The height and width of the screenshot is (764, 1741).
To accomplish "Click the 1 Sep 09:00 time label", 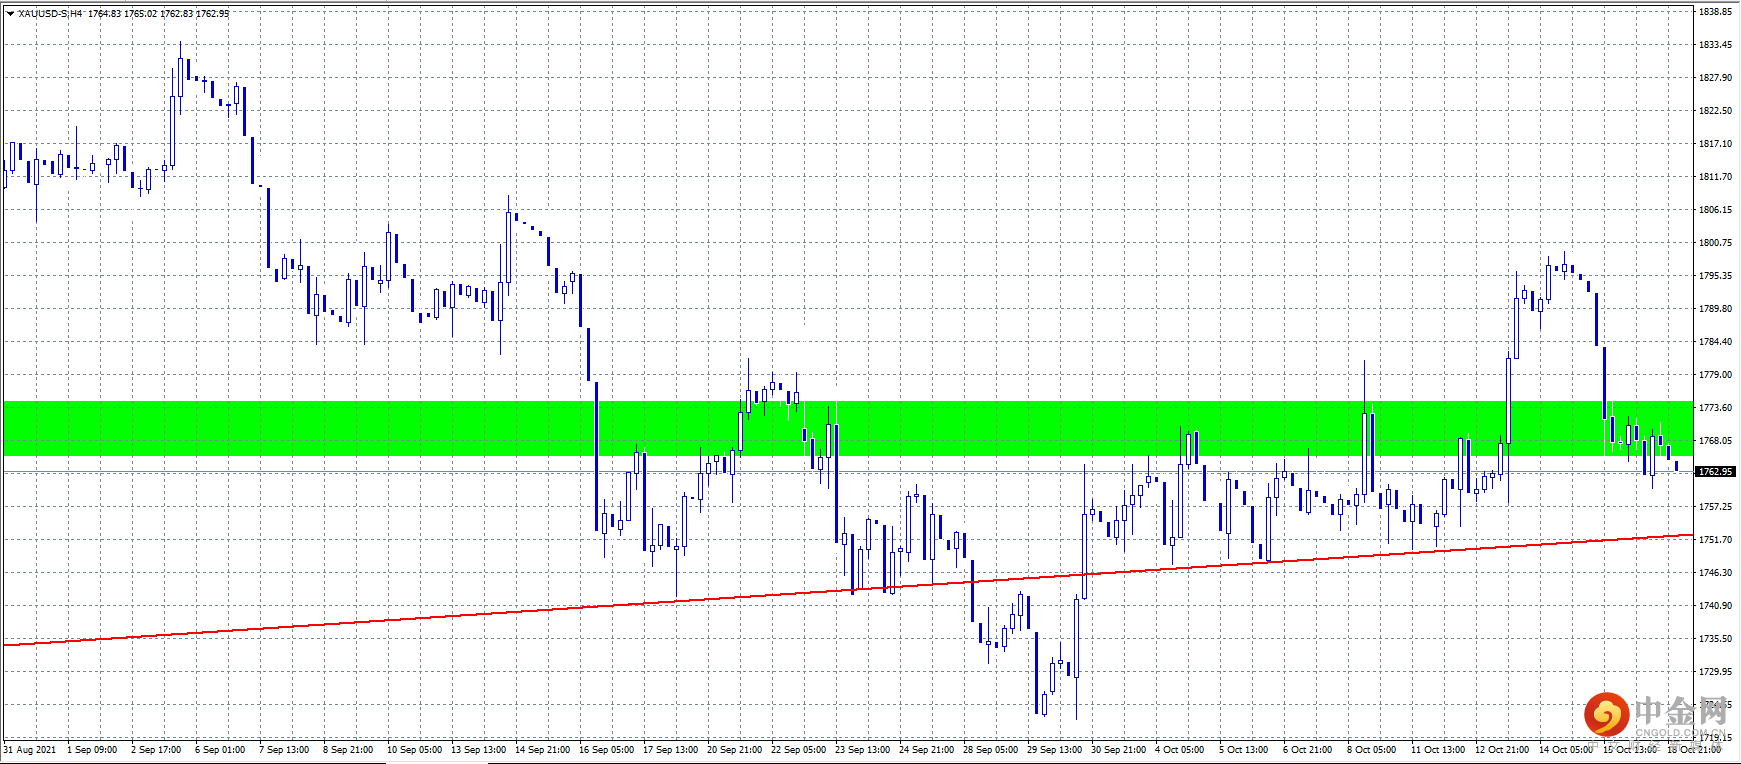I will 92,750.
